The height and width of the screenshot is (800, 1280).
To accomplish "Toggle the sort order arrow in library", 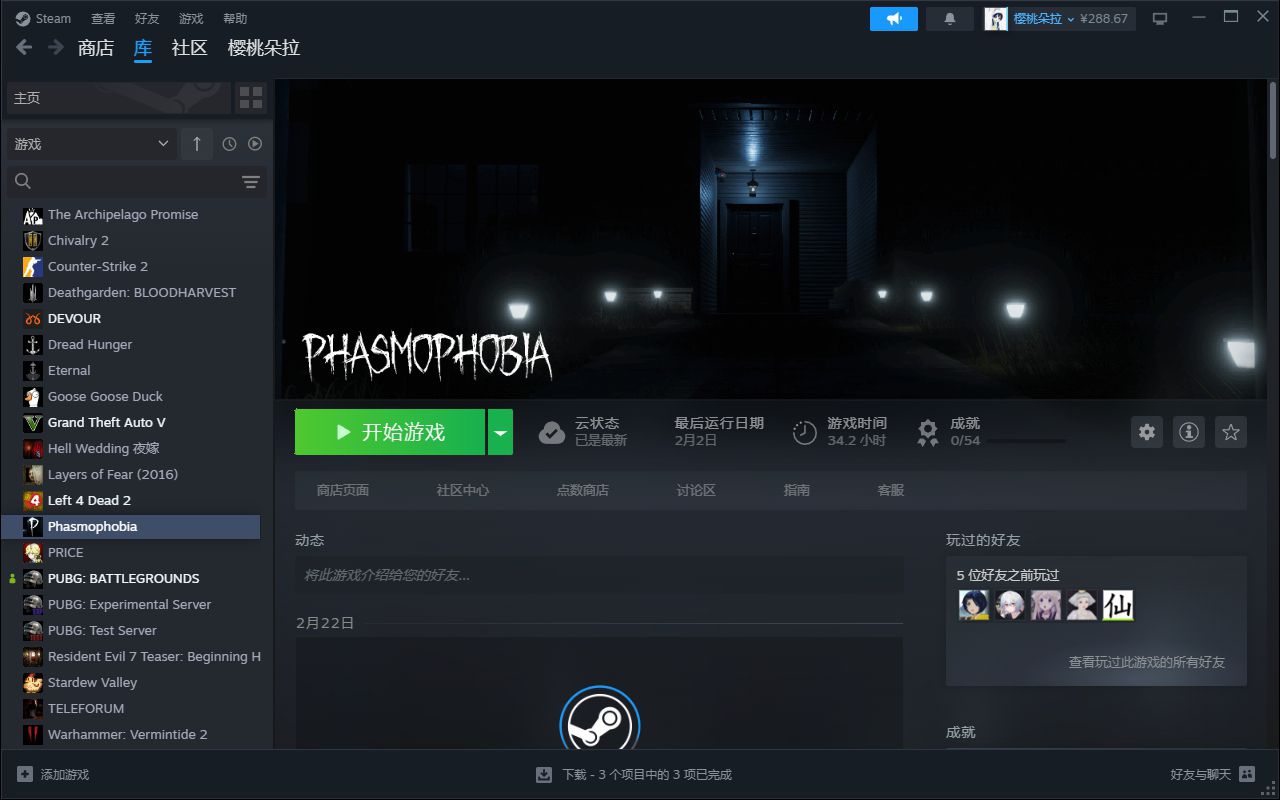I will coord(196,144).
